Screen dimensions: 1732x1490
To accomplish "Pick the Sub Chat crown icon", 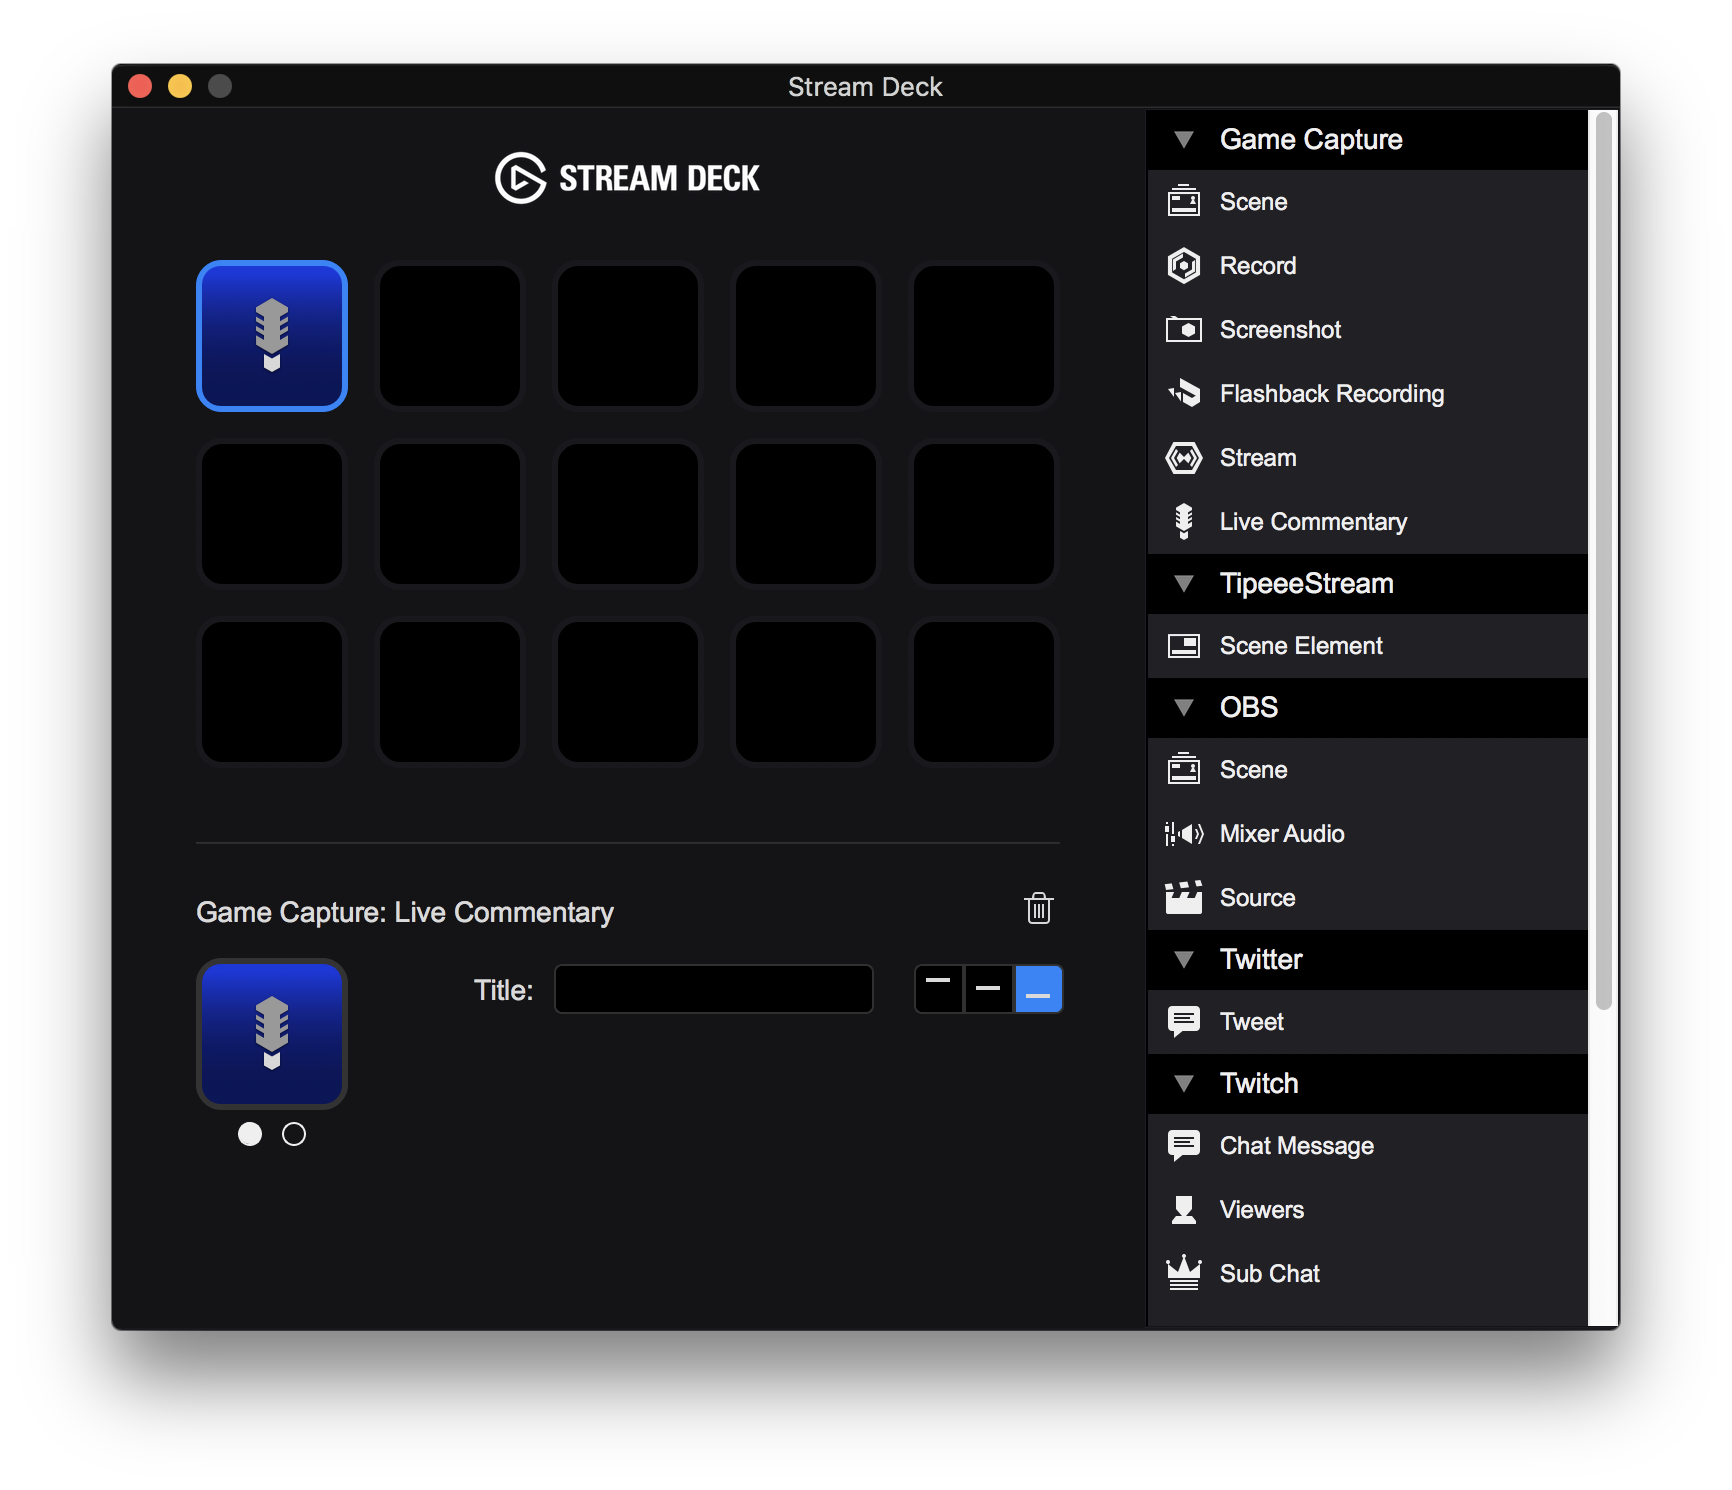I will pyautogui.click(x=1184, y=1274).
